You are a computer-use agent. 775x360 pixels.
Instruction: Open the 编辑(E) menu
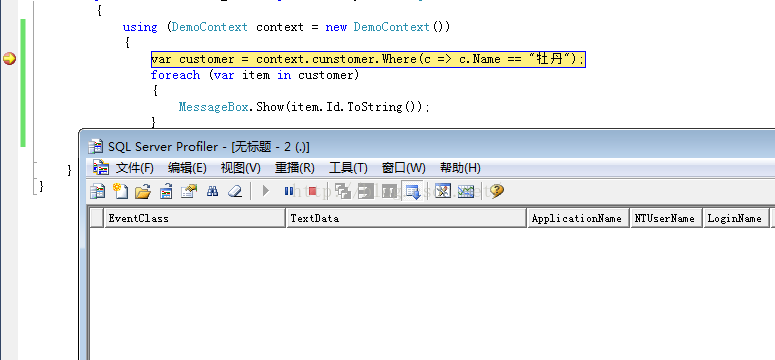pyautogui.click(x=187, y=168)
